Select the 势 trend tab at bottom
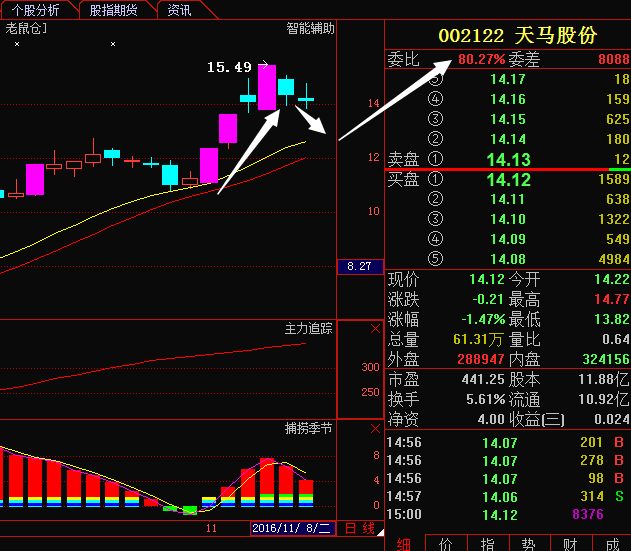Screen dimensions: 631x551 528,543
